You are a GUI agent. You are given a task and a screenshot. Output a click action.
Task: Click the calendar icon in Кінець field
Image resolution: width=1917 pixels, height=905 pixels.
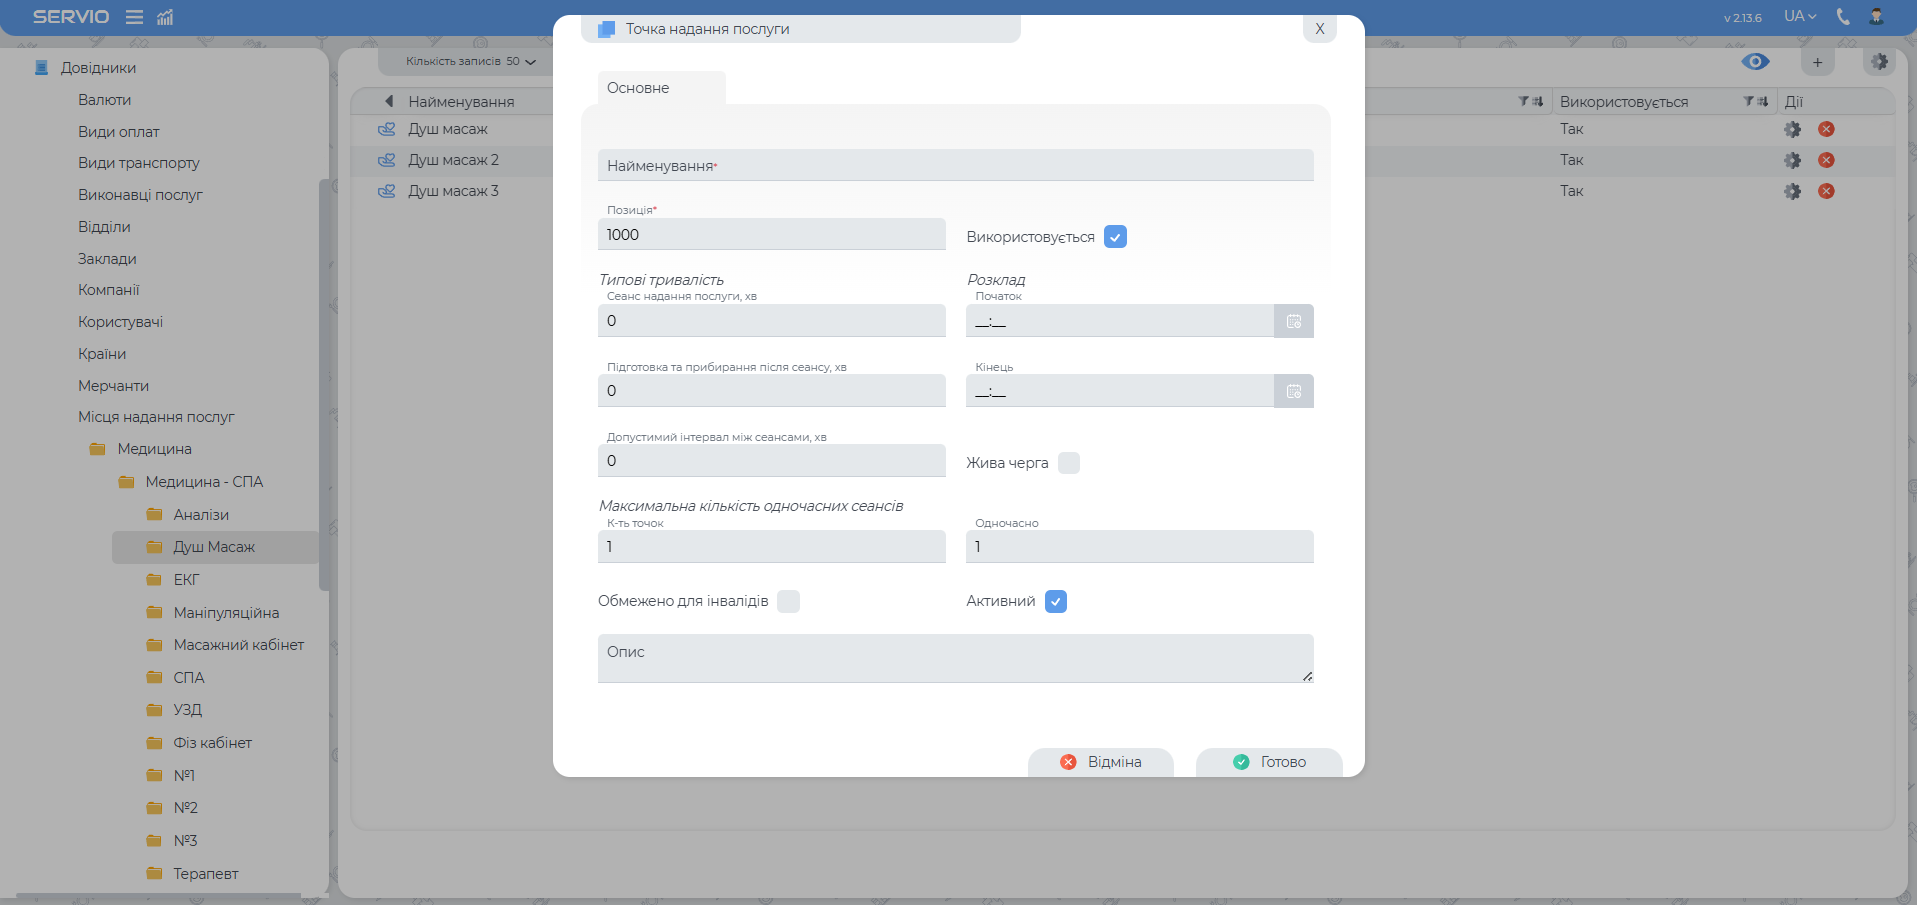click(x=1293, y=391)
